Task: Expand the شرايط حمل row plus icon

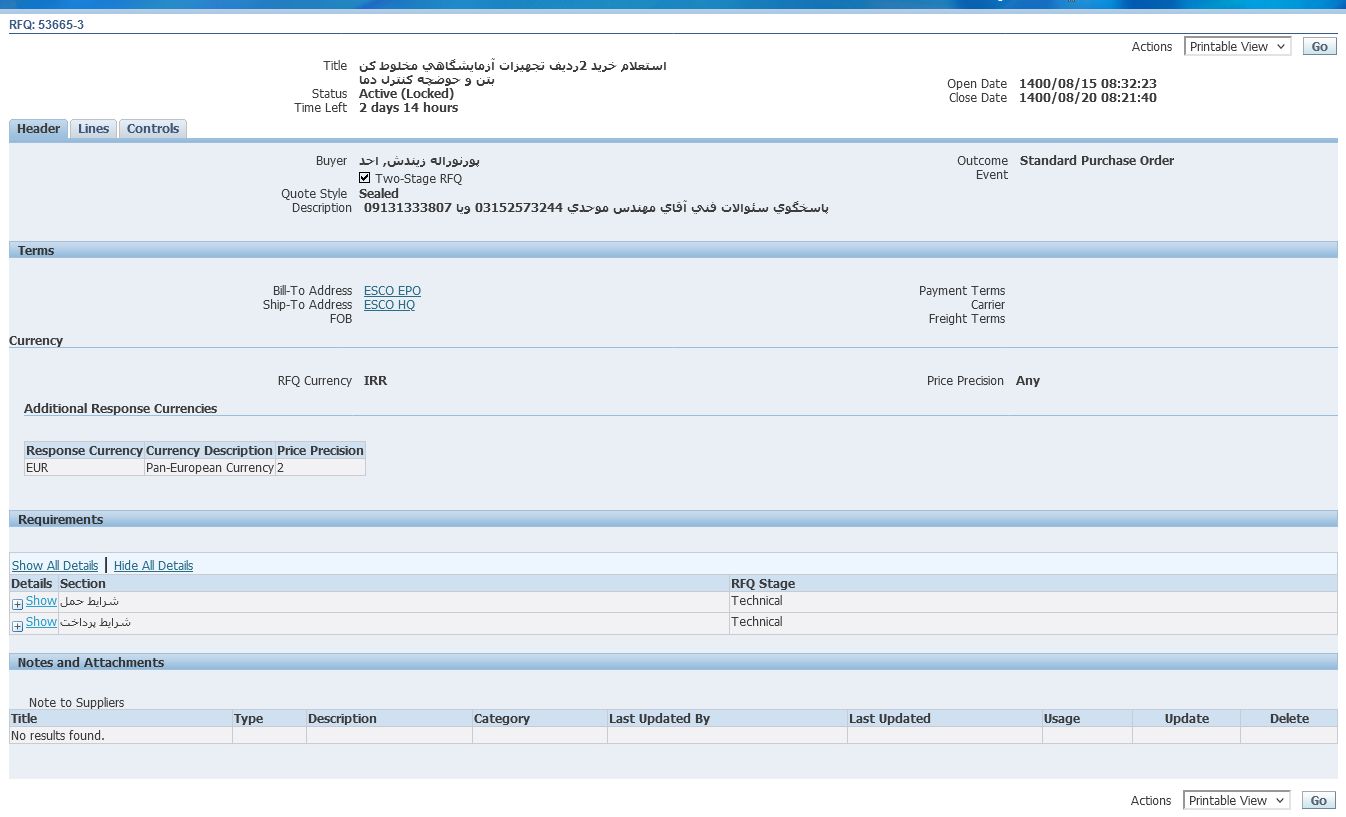Action: pyautogui.click(x=17, y=605)
